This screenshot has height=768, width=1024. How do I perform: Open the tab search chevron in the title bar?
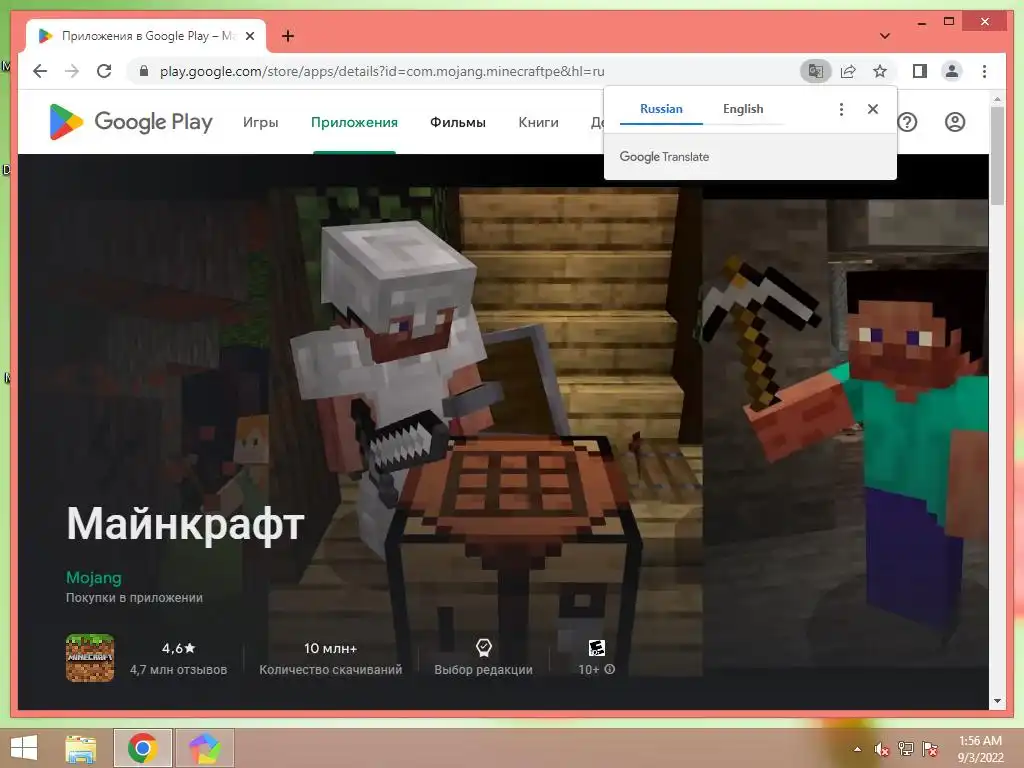click(x=885, y=36)
